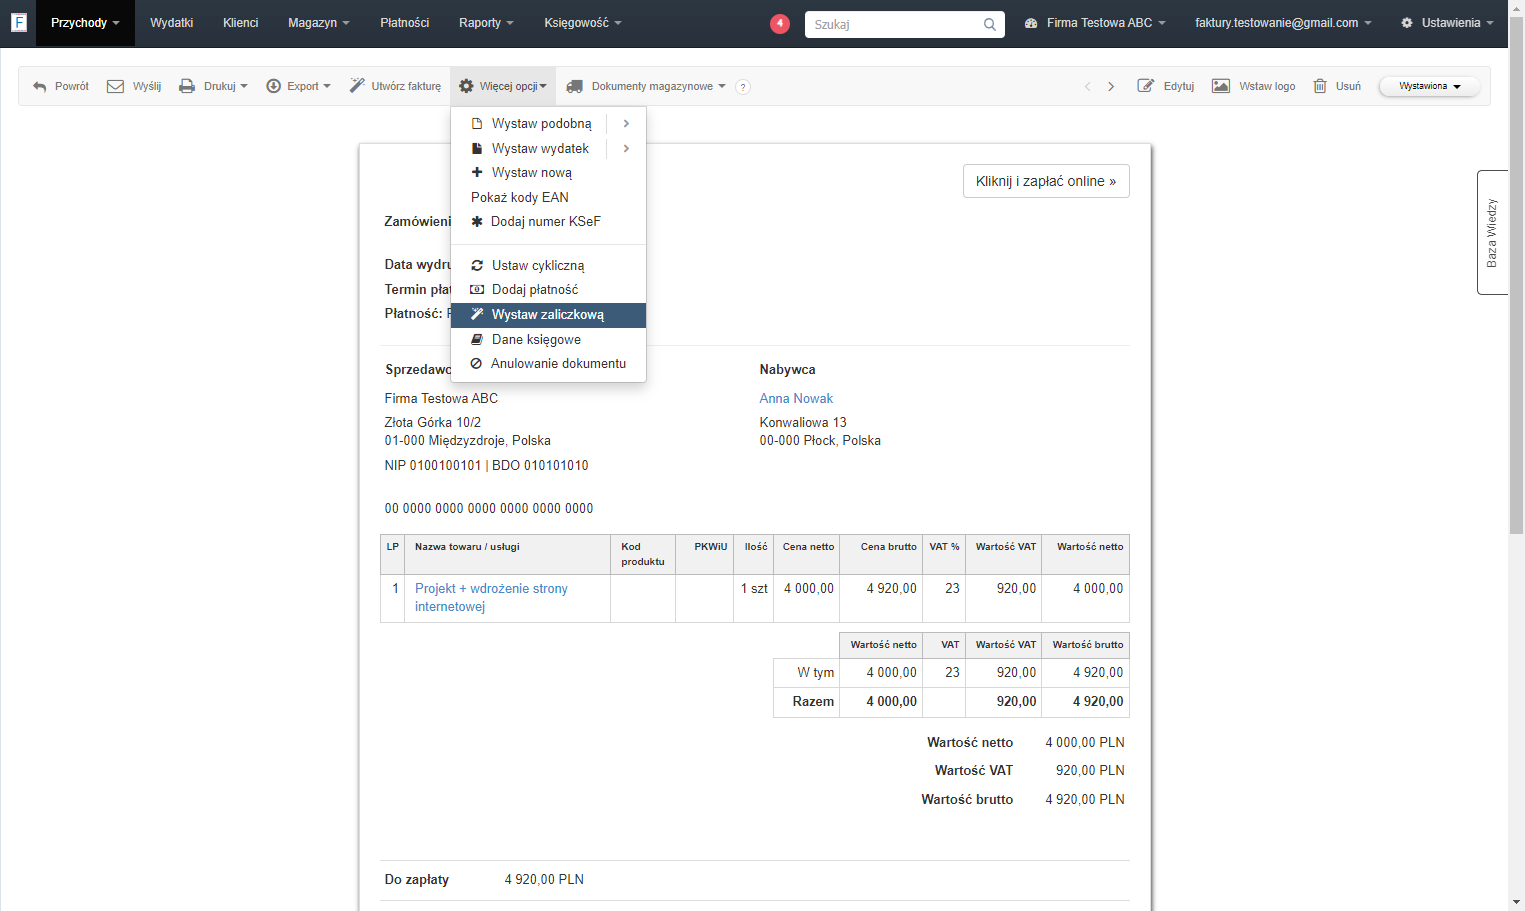Viewport: 1525px width, 911px height.
Task: Open the Księgowość dropdown
Action: pyautogui.click(x=583, y=23)
